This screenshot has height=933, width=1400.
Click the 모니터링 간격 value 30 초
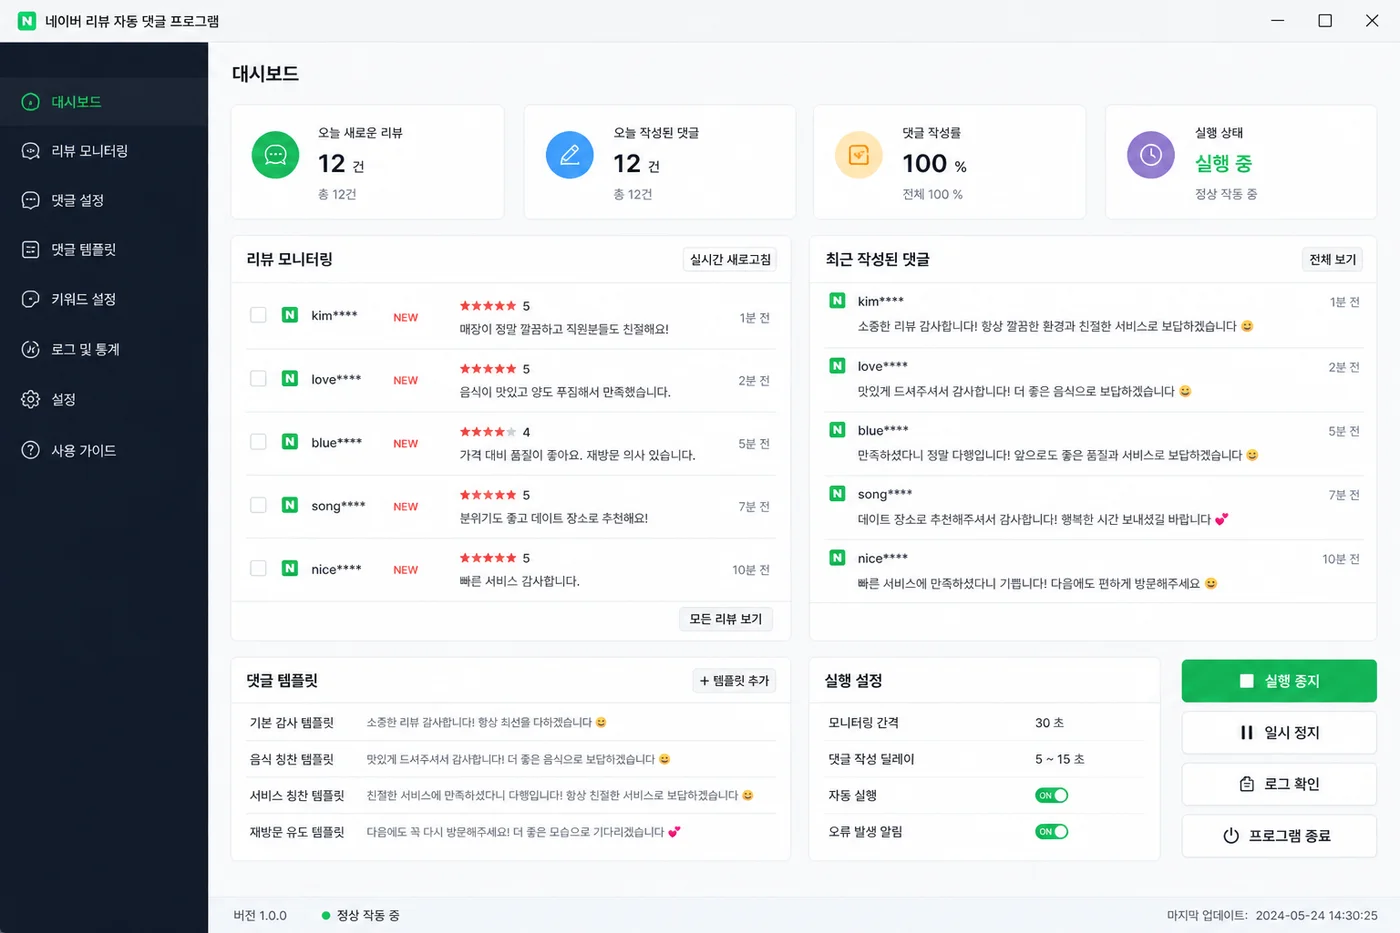tap(1049, 723)
